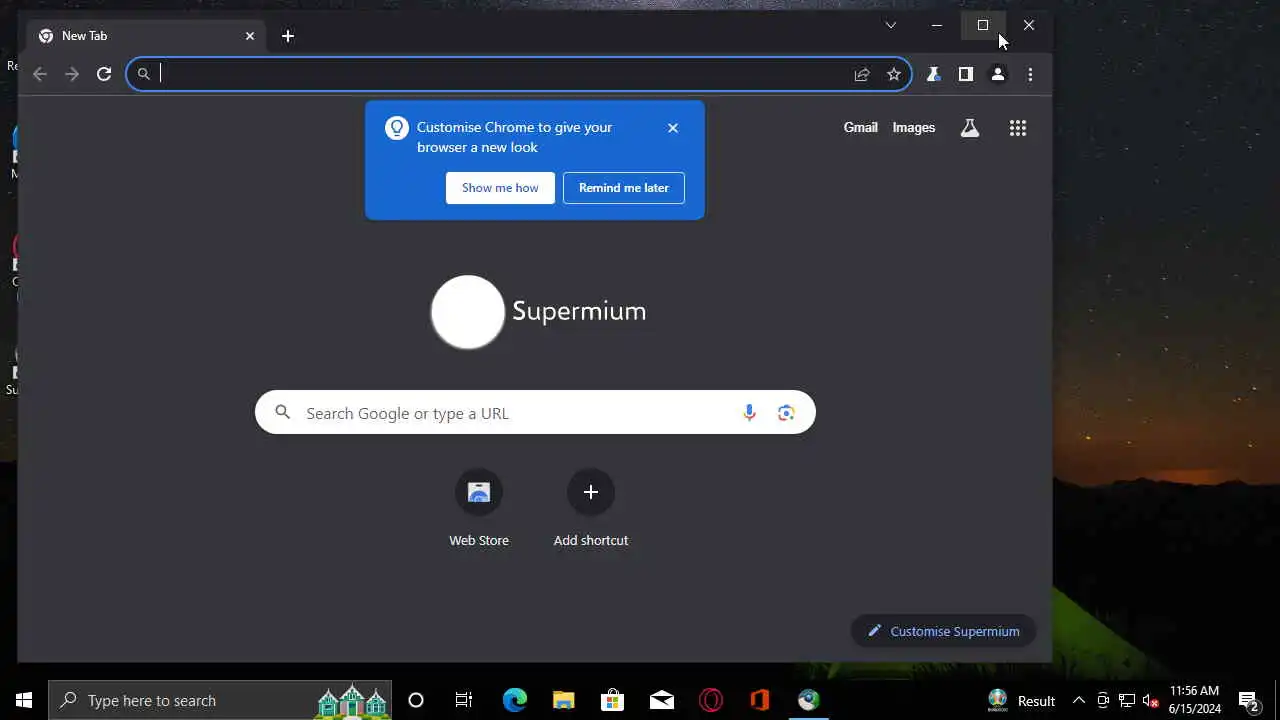Image resolution: width=1280 pixels, height=720 pixels.
Task: Open Cortana circle icon on taskbar
Action: [416, 700]
